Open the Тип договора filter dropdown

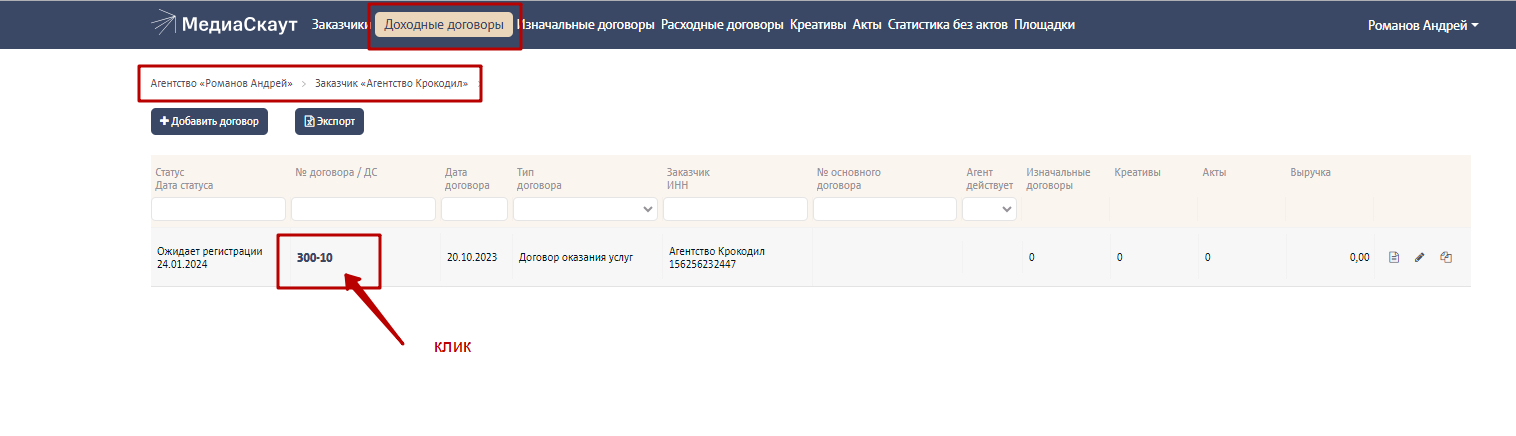coord(585,209)
